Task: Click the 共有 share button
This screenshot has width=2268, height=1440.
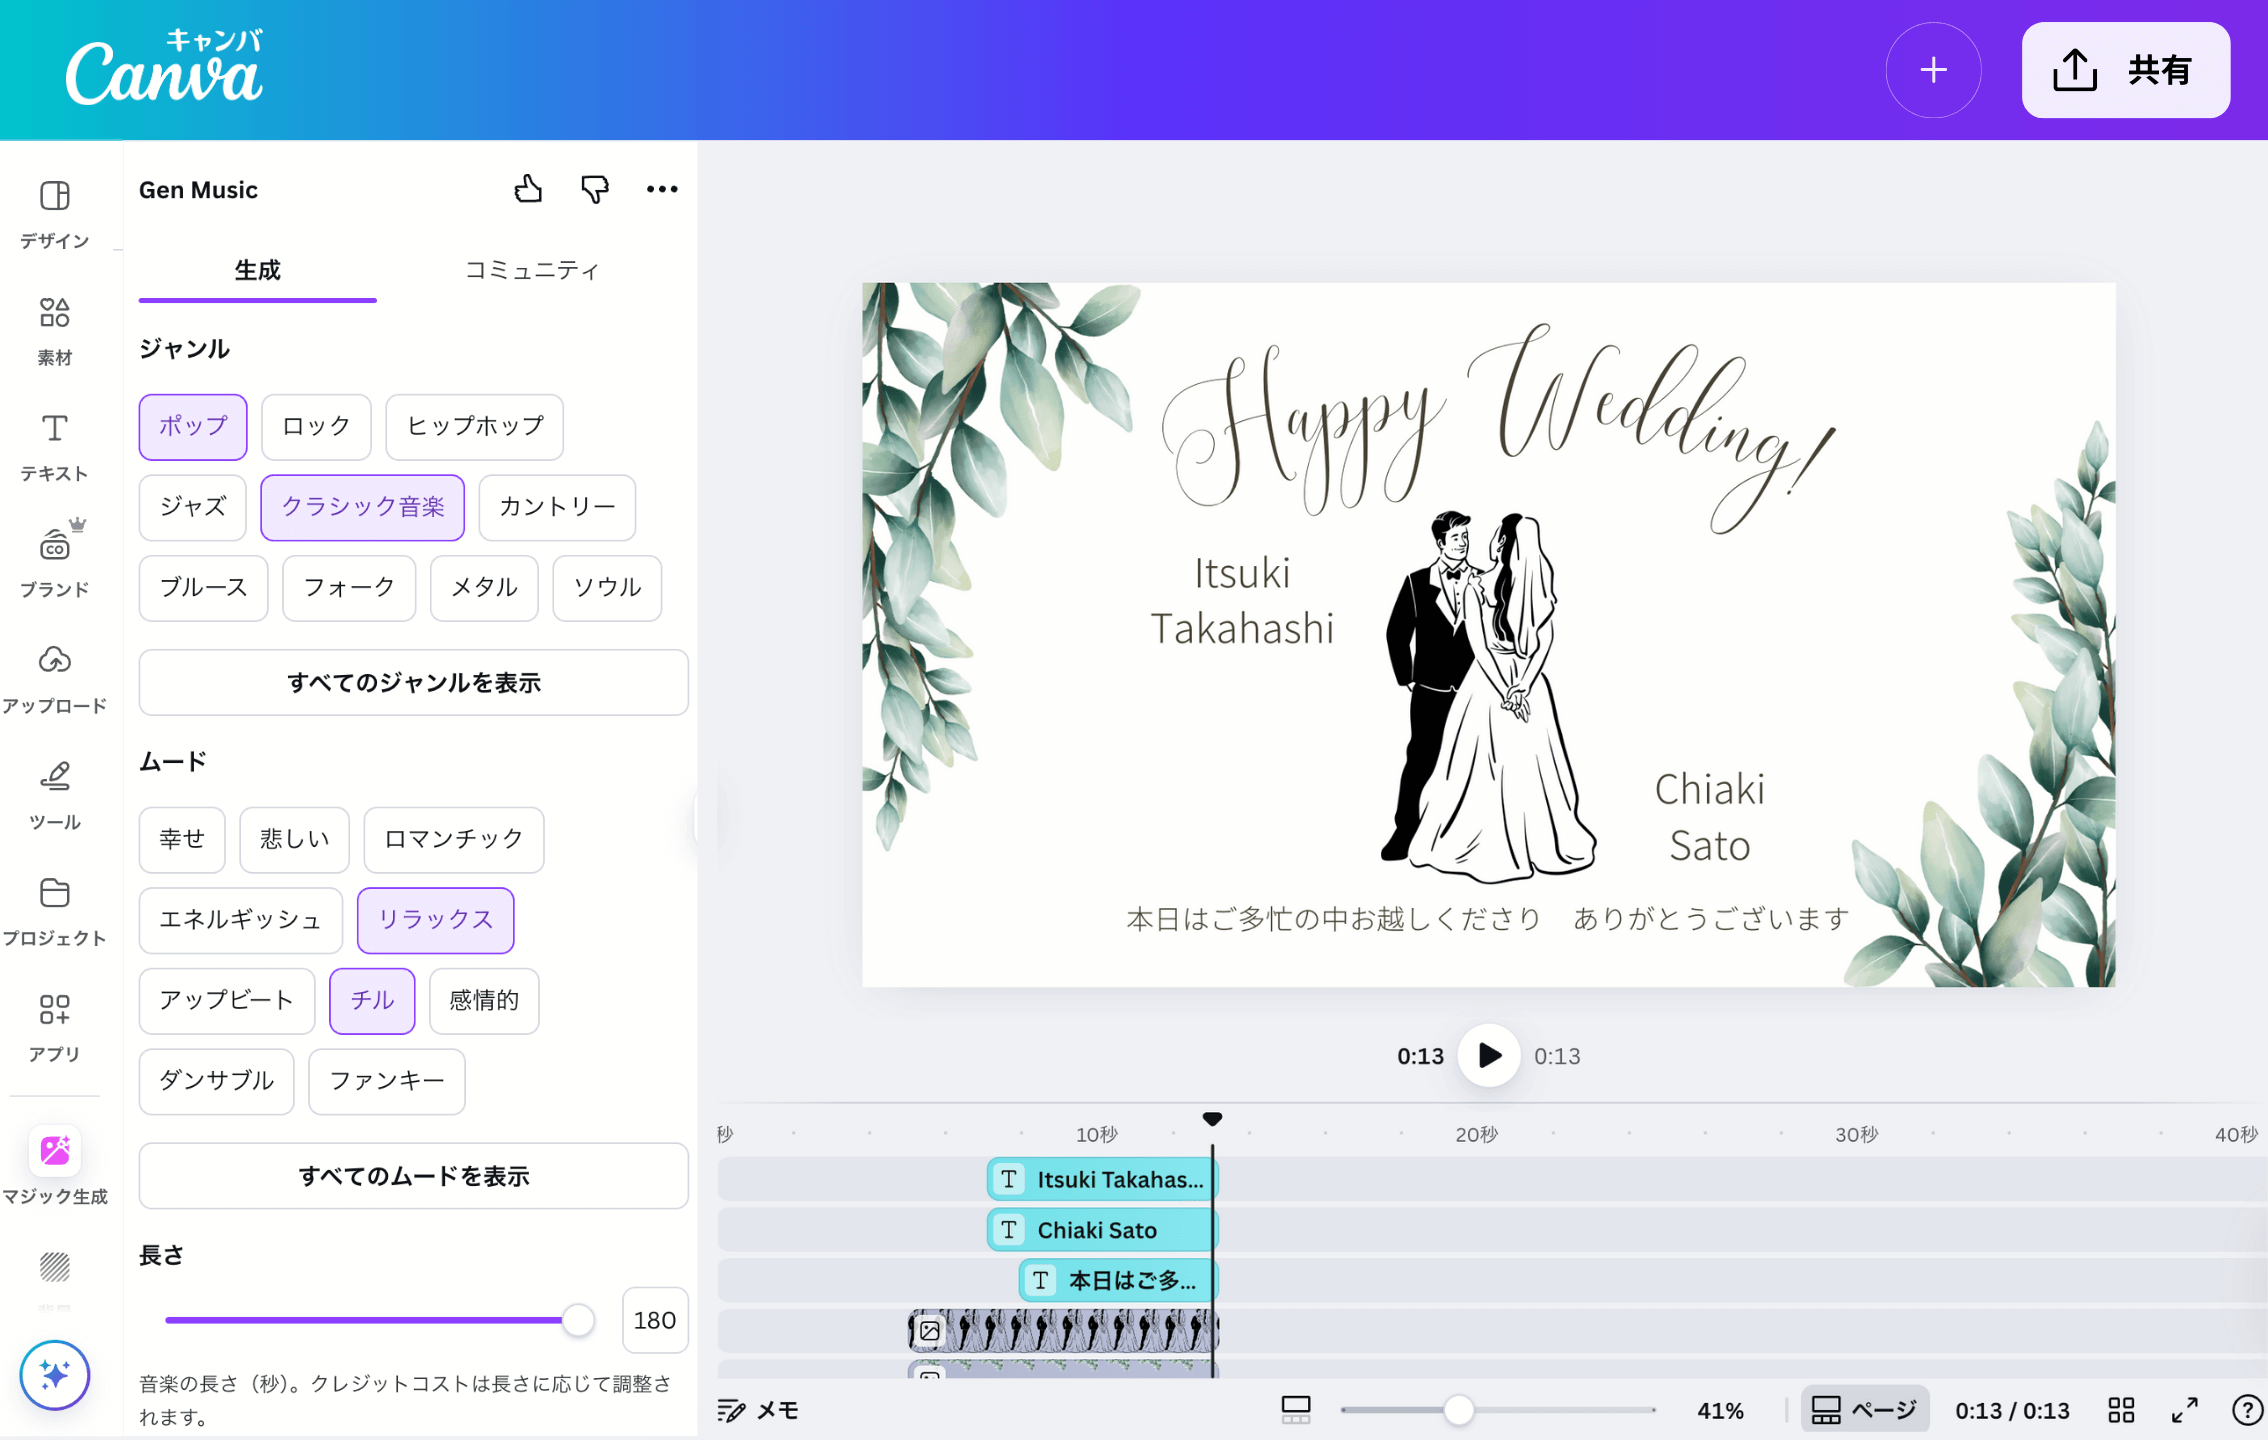Action: (x=2126, y=70)
